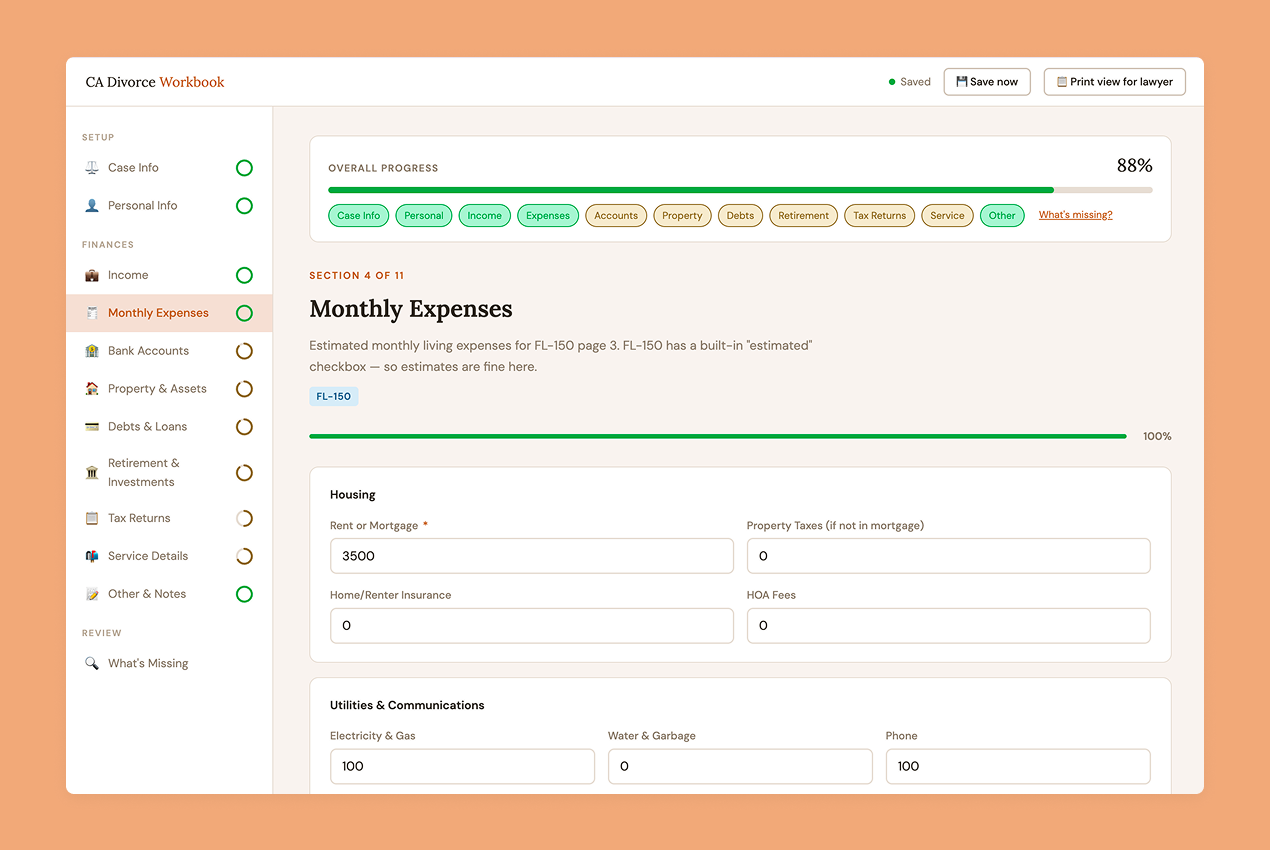Screen dimensions: 1270x850
Task: Click the Other progress chip
Action: coord(1002,215)
